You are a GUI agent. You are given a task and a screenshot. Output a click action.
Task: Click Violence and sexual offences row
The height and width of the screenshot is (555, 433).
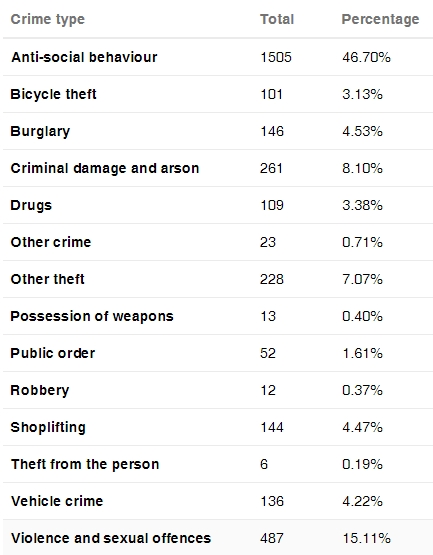point(218,537)
